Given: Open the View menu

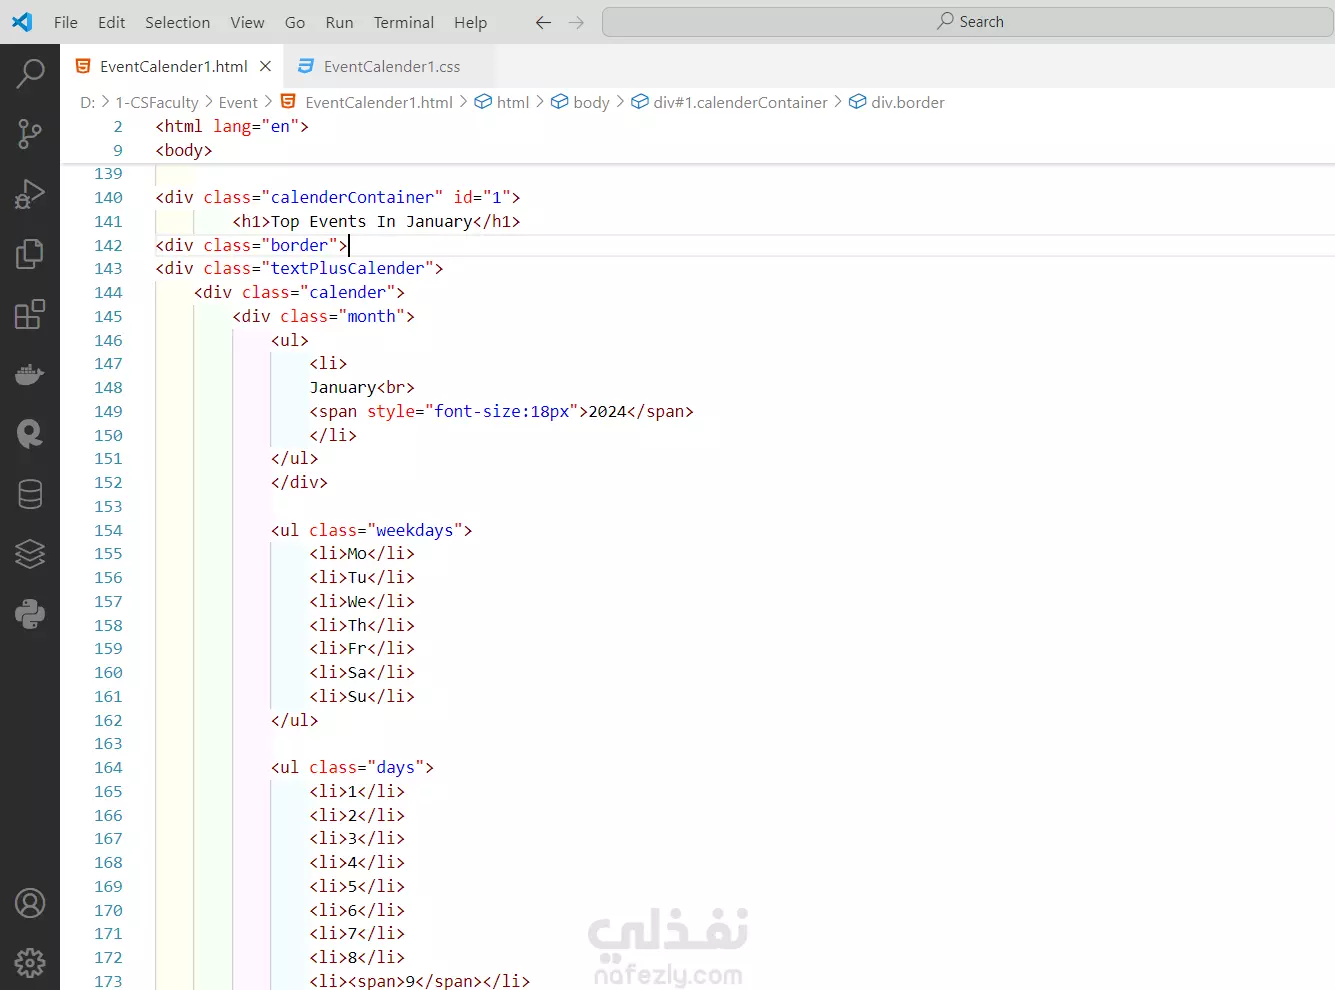Looking at the screenshot, I should (248, 22).
